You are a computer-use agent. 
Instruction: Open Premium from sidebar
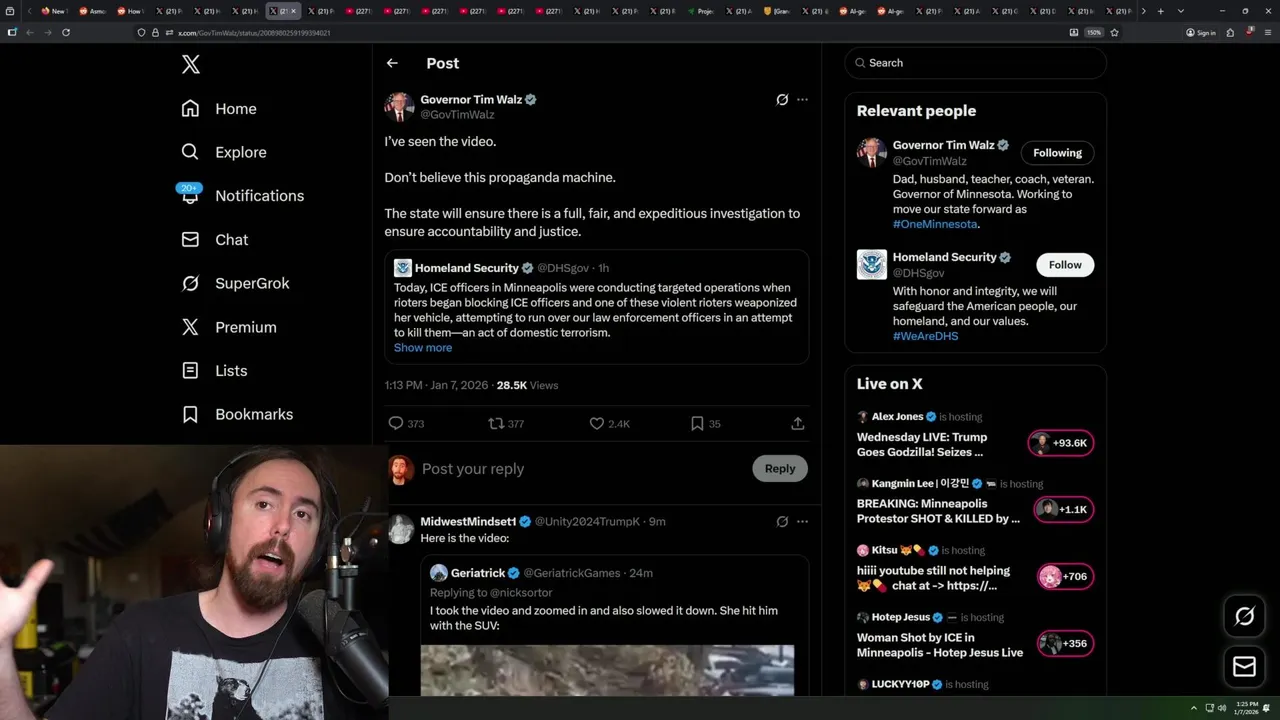point(228,327)
